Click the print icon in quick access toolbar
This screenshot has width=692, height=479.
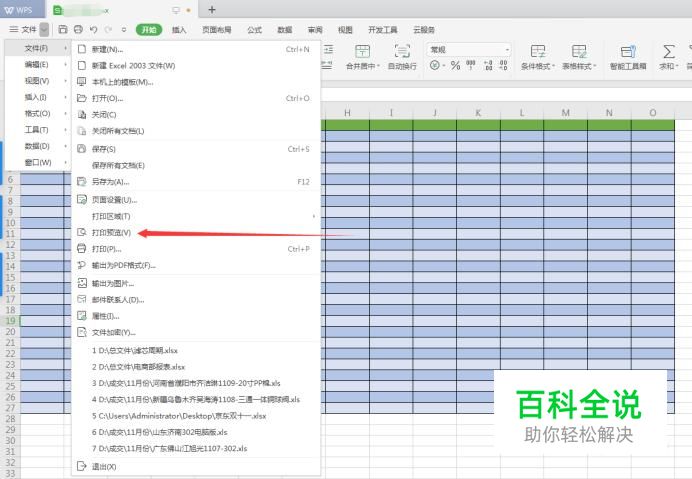click(78, 30)
